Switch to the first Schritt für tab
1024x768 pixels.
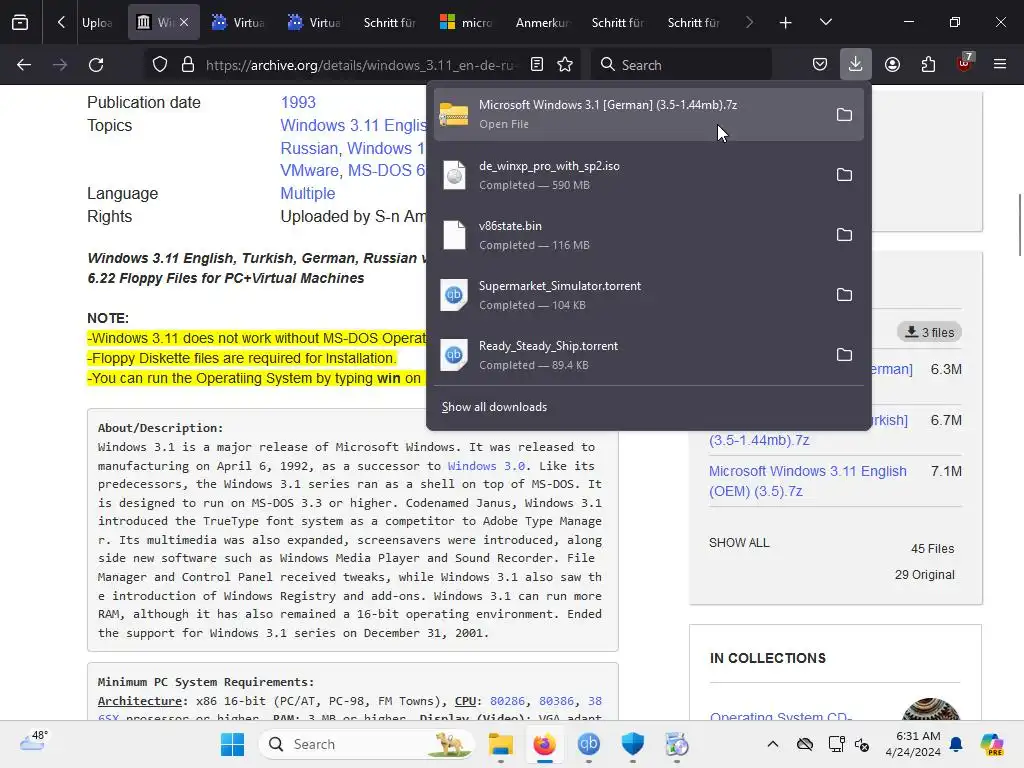coord(390,23)
